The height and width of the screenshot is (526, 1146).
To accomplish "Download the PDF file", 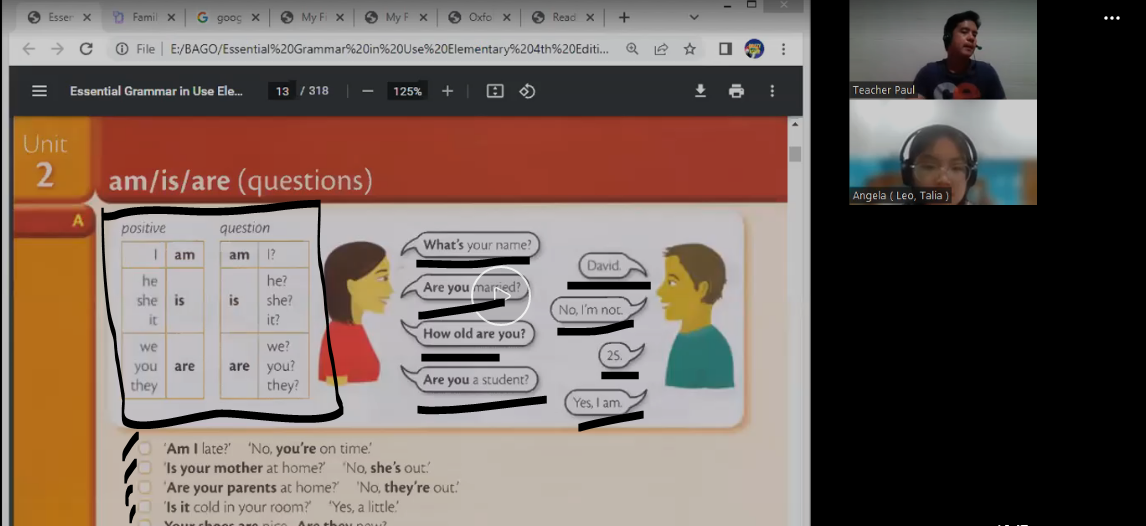I will [x=700, y=91].
